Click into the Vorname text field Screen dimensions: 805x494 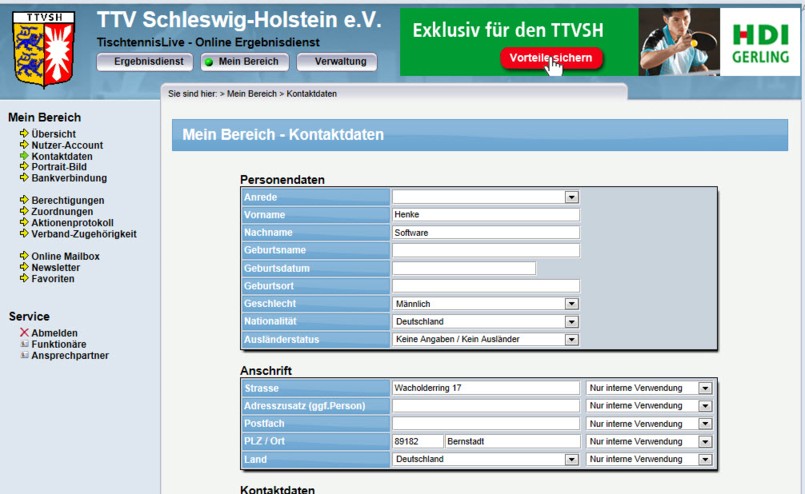[486, 215]
